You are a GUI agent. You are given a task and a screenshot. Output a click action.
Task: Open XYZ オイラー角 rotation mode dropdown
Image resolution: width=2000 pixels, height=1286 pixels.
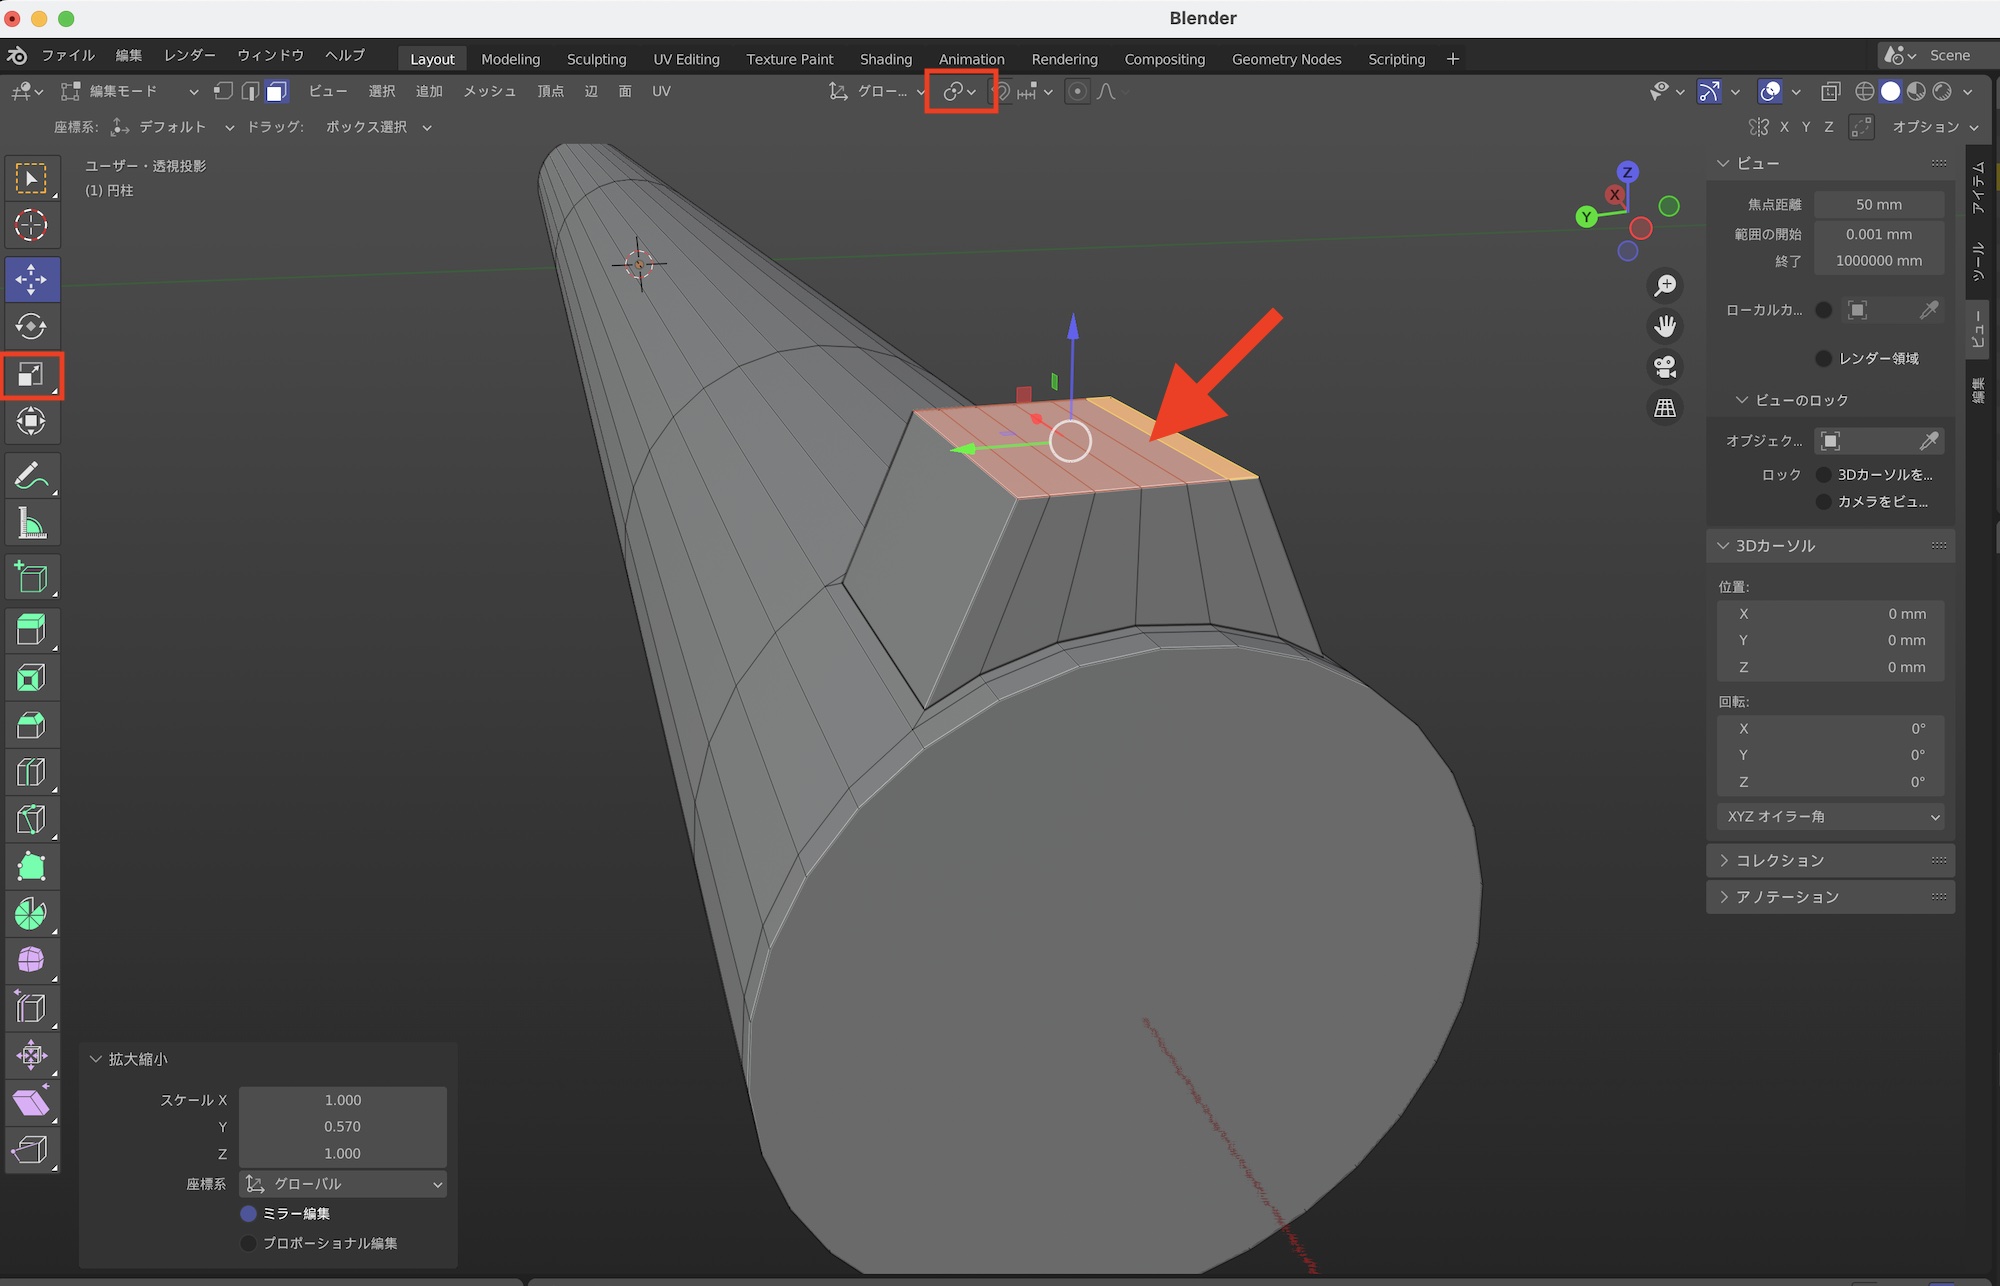coord(1830,817)
